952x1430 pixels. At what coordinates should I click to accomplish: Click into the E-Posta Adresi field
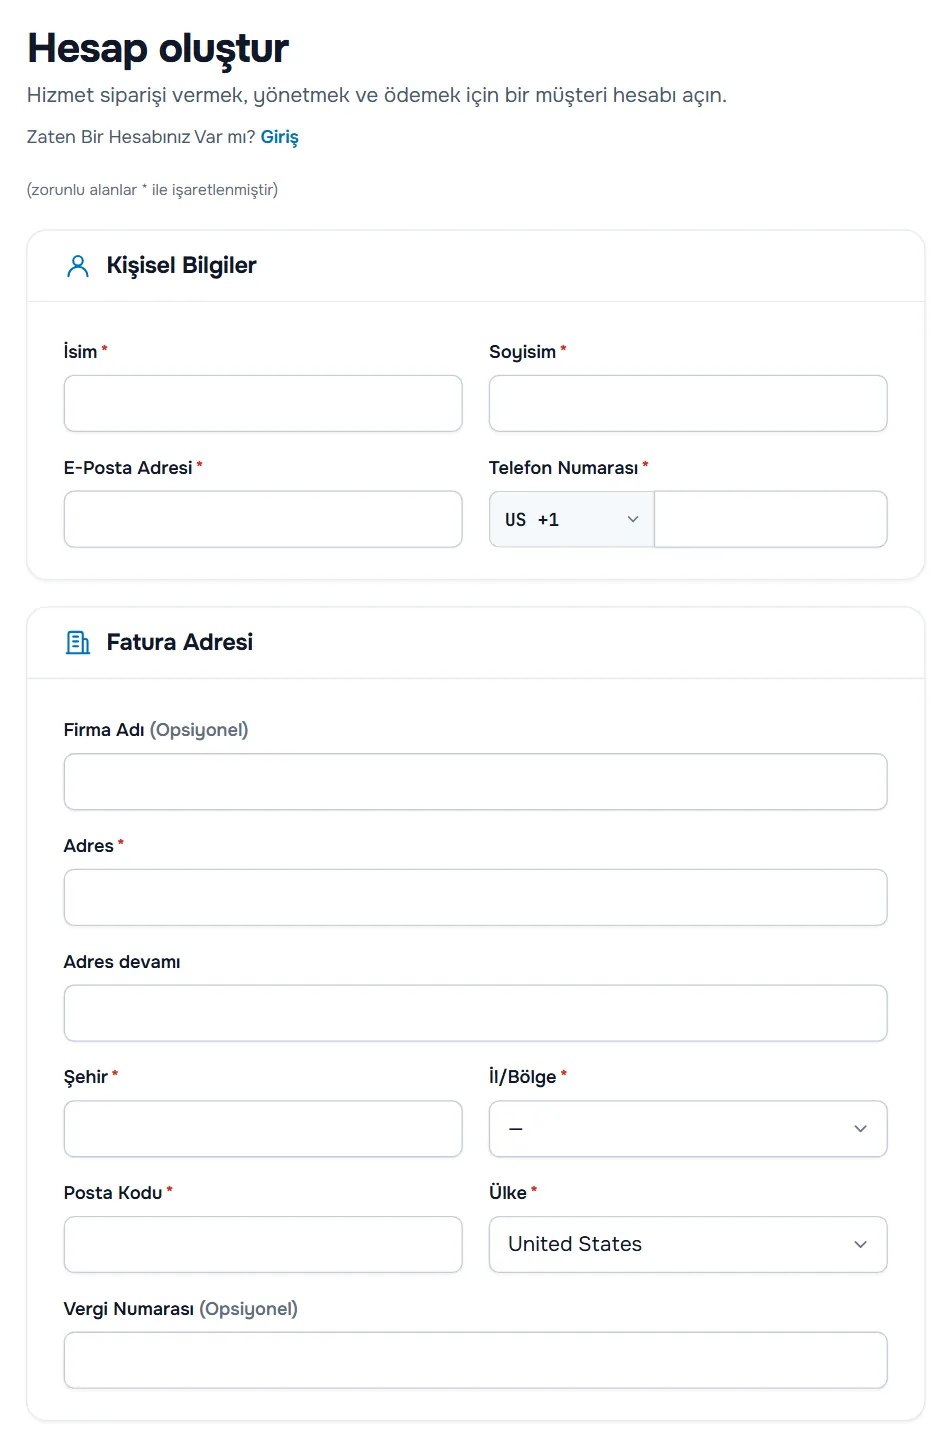point(263,519)
